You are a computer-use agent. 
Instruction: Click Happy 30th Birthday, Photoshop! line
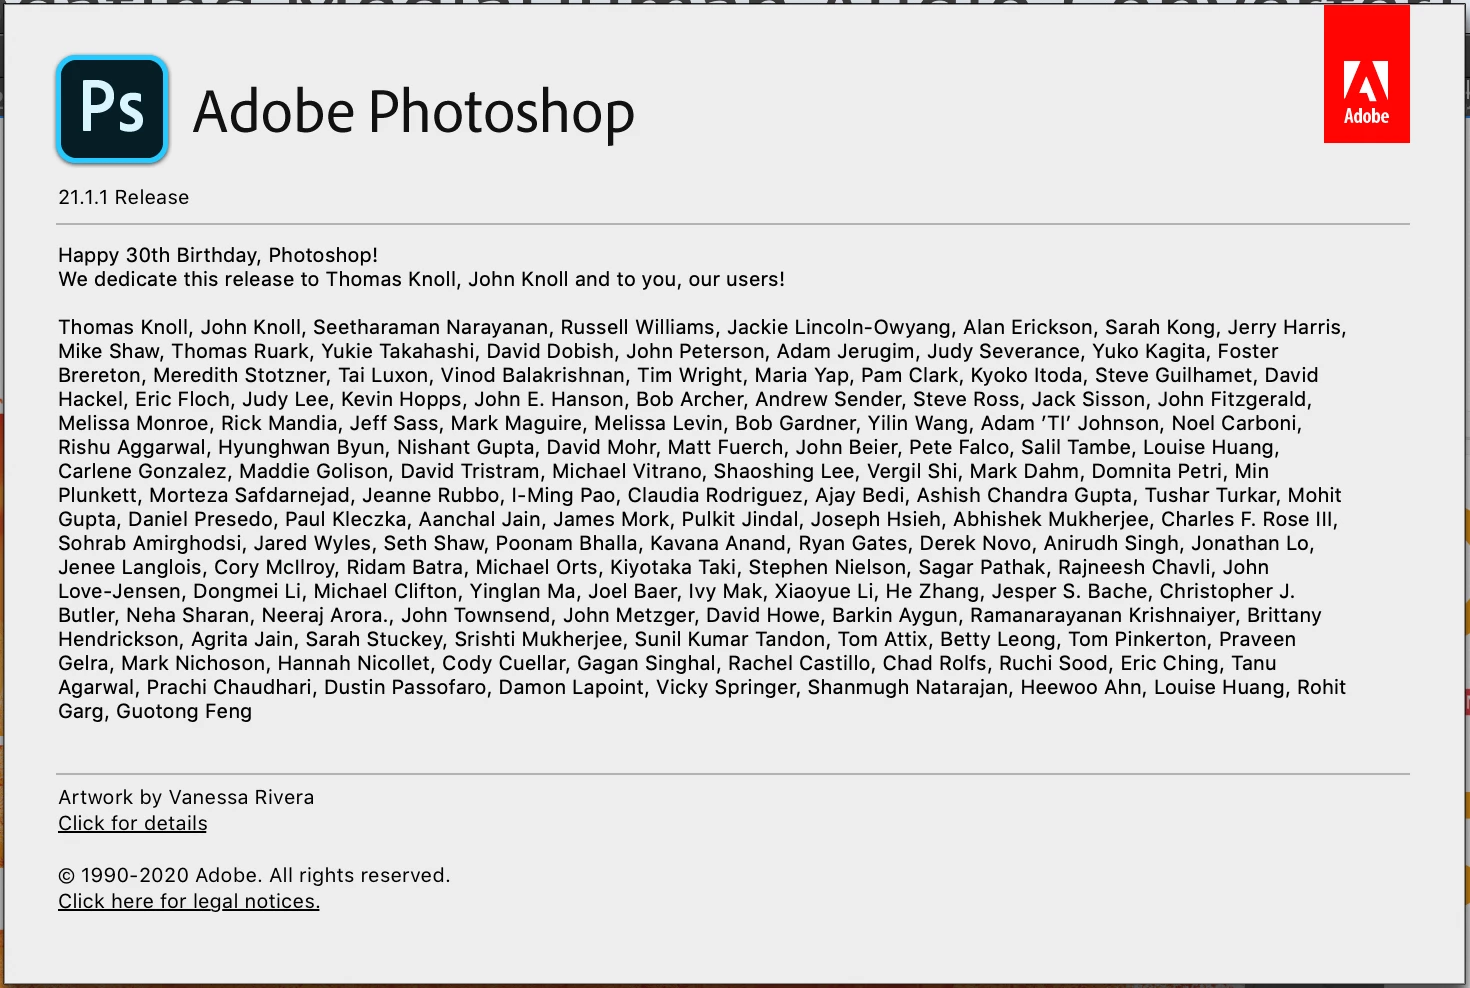(x=218, y=255)
